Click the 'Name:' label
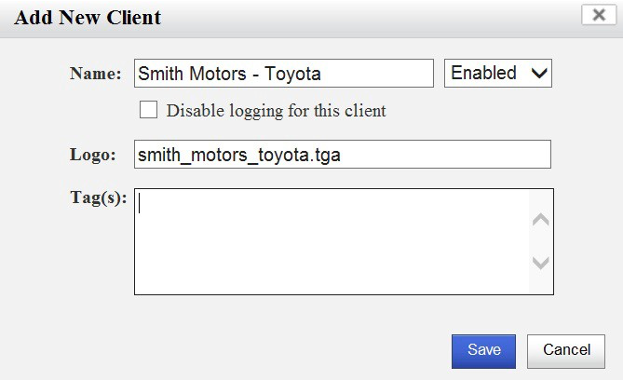 click(x=96, y=74)
